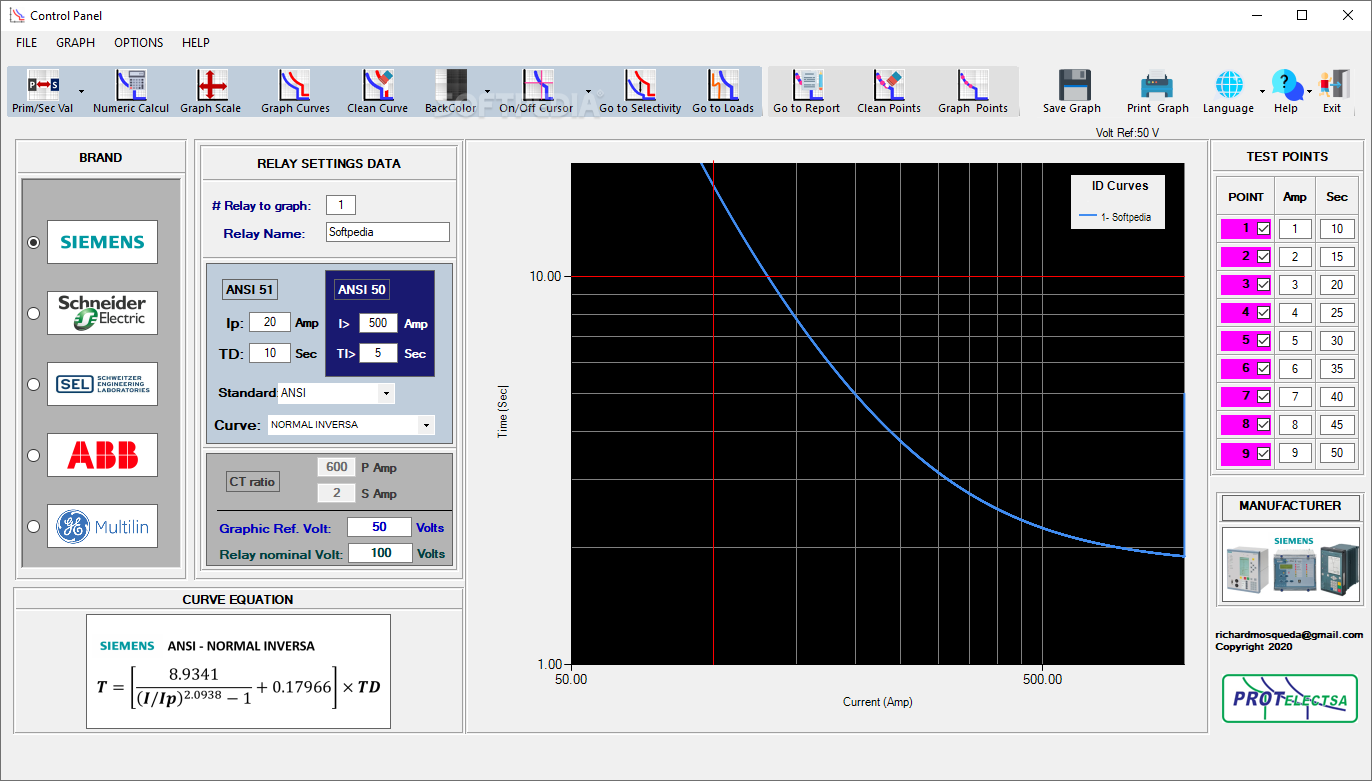This screenshot has height=781, width=1372.
Task: Click the Exit door icon
Action: pos(1333,84)
